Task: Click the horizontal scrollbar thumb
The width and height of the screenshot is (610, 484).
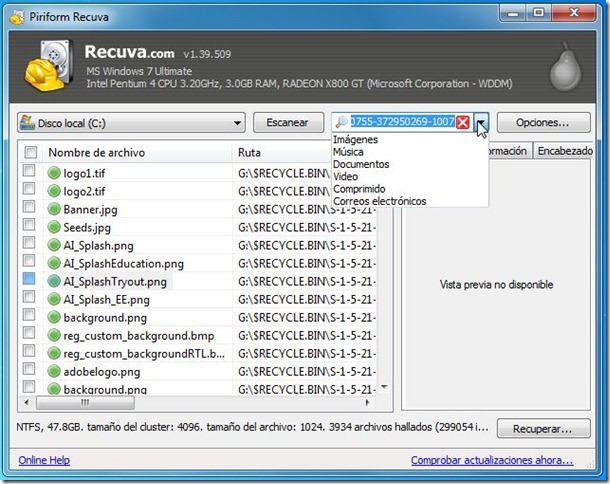Action: click(x=85, y=402)
